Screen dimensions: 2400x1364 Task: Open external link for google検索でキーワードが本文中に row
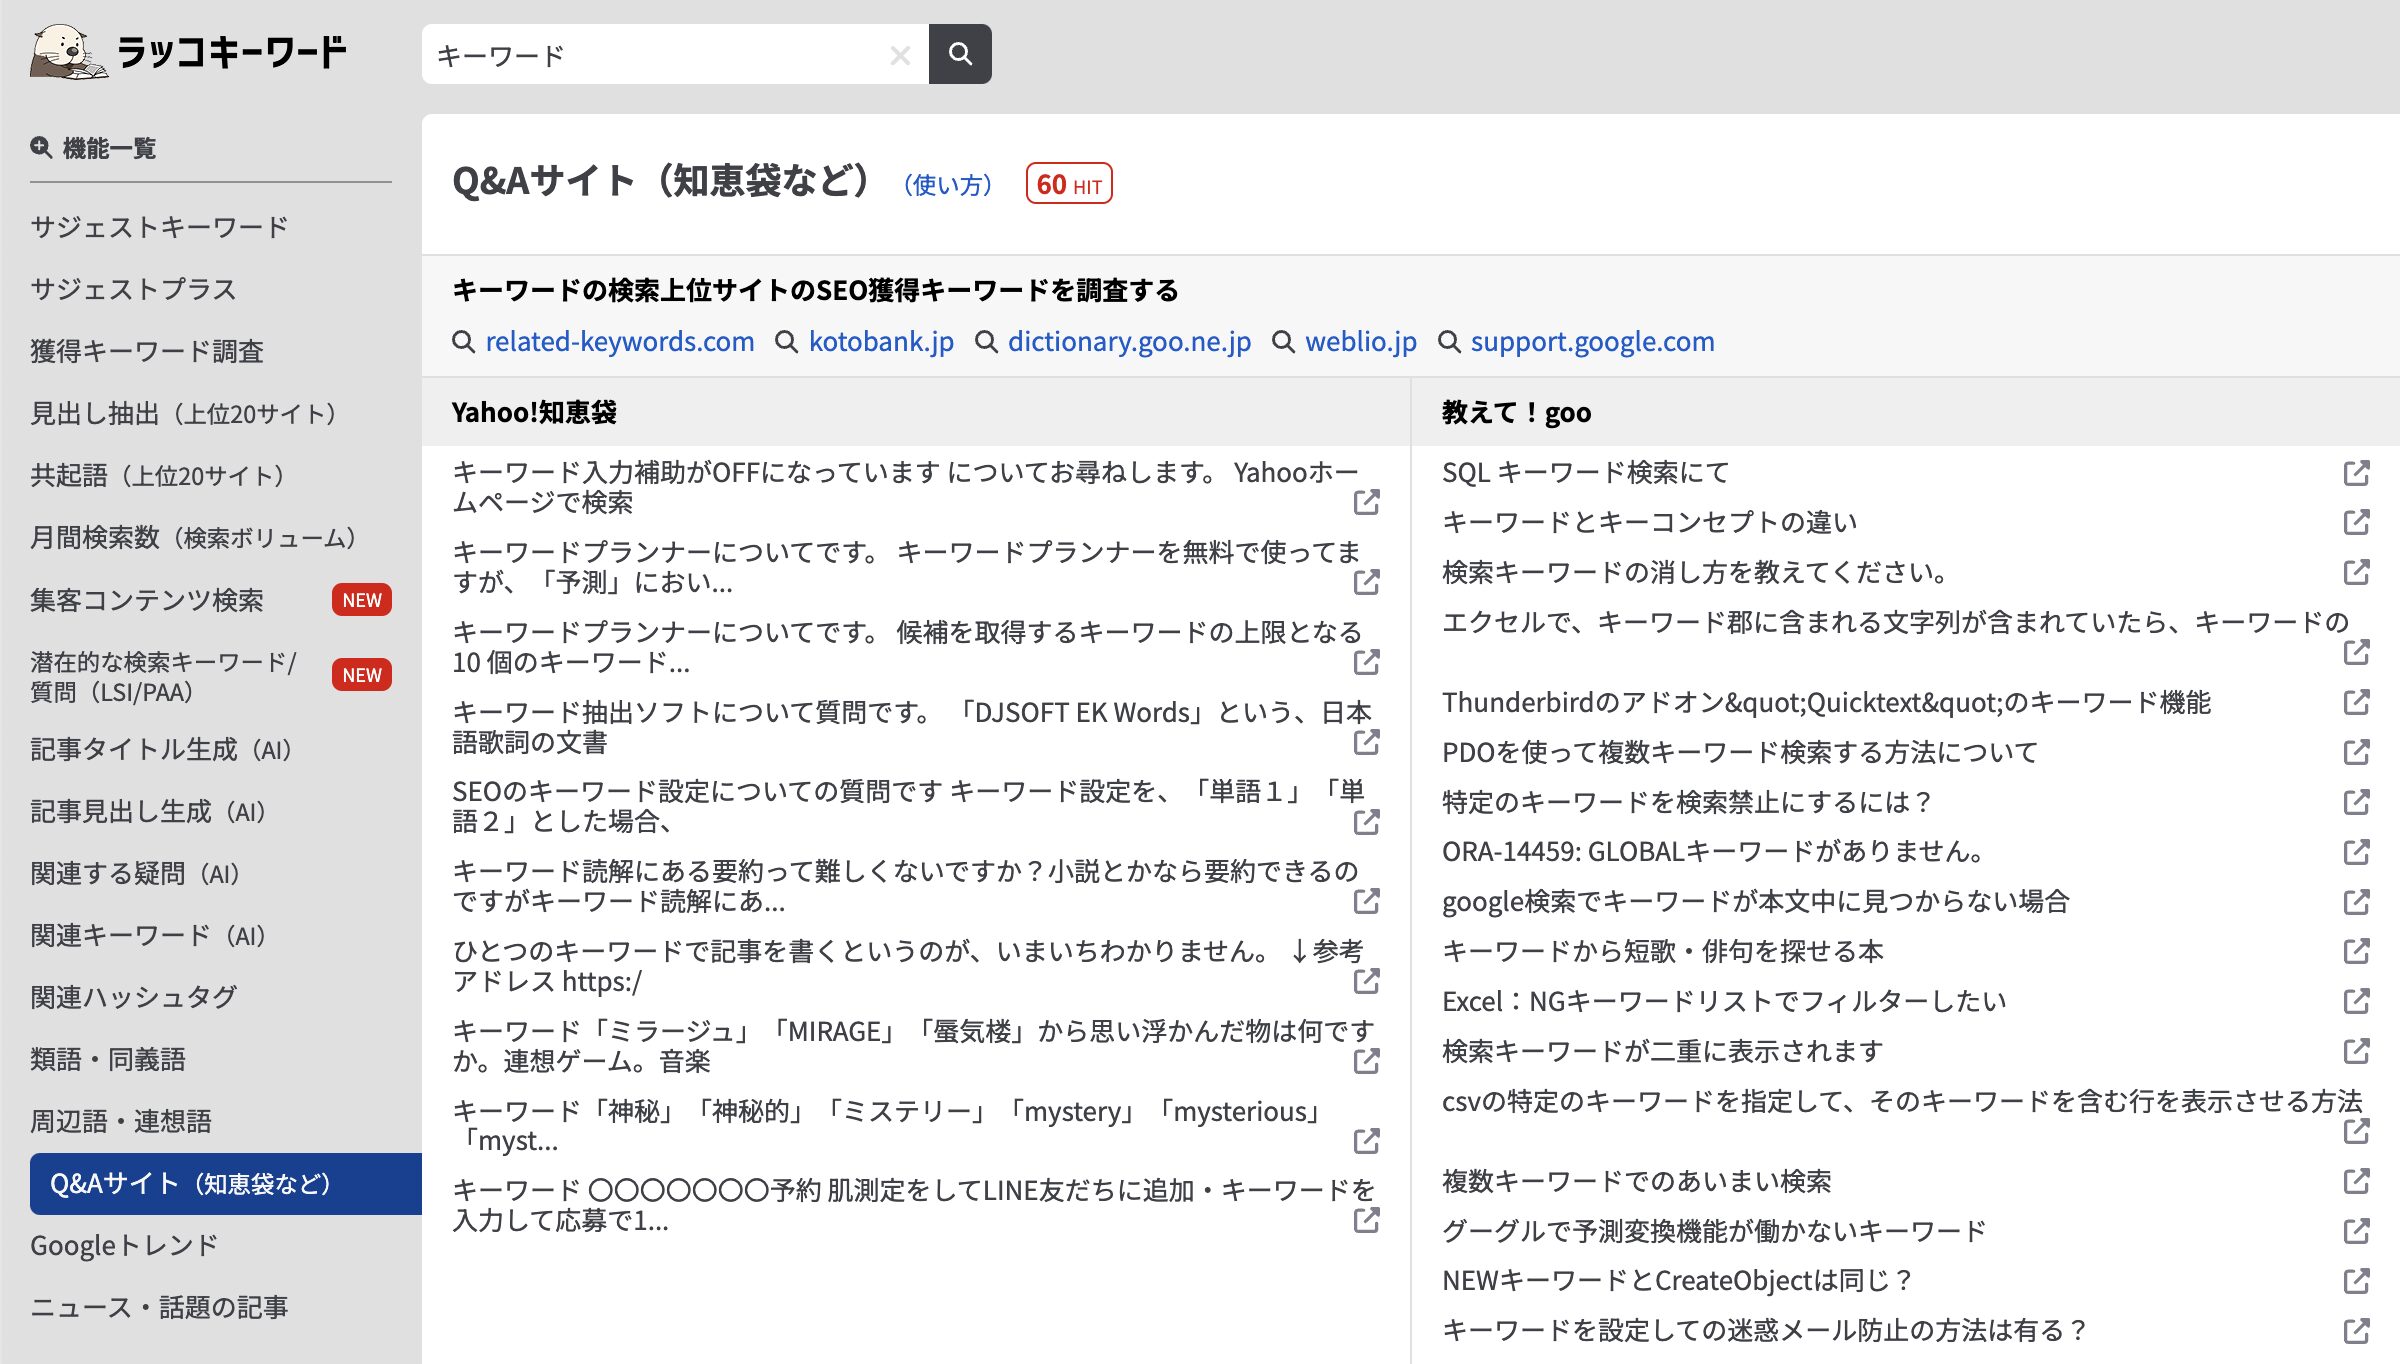(2356, 902)
